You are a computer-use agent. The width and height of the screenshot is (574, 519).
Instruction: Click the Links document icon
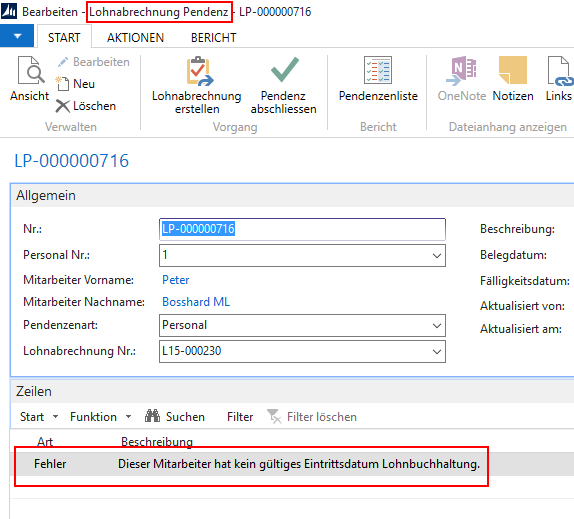click(560, 71)
